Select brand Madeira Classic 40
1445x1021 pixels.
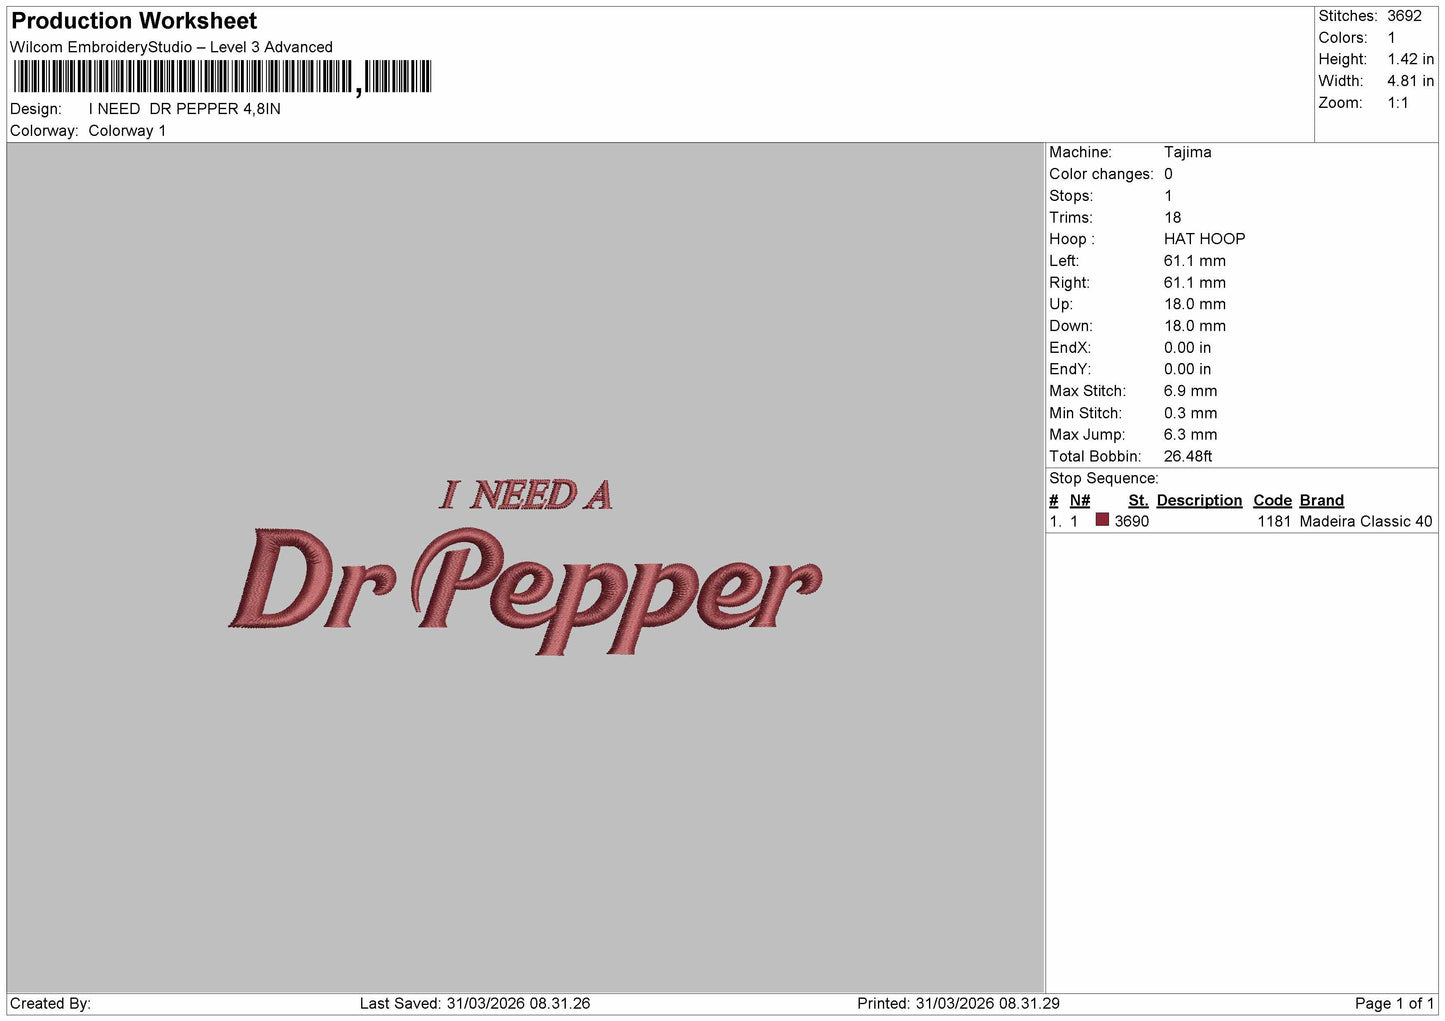[1365, 522]
